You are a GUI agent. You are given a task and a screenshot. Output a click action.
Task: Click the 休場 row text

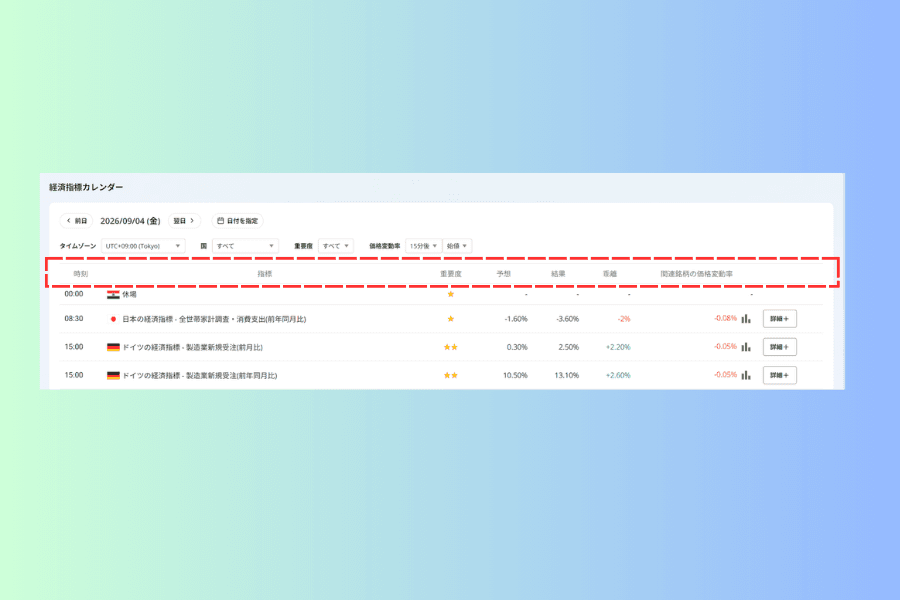[129, 295]
